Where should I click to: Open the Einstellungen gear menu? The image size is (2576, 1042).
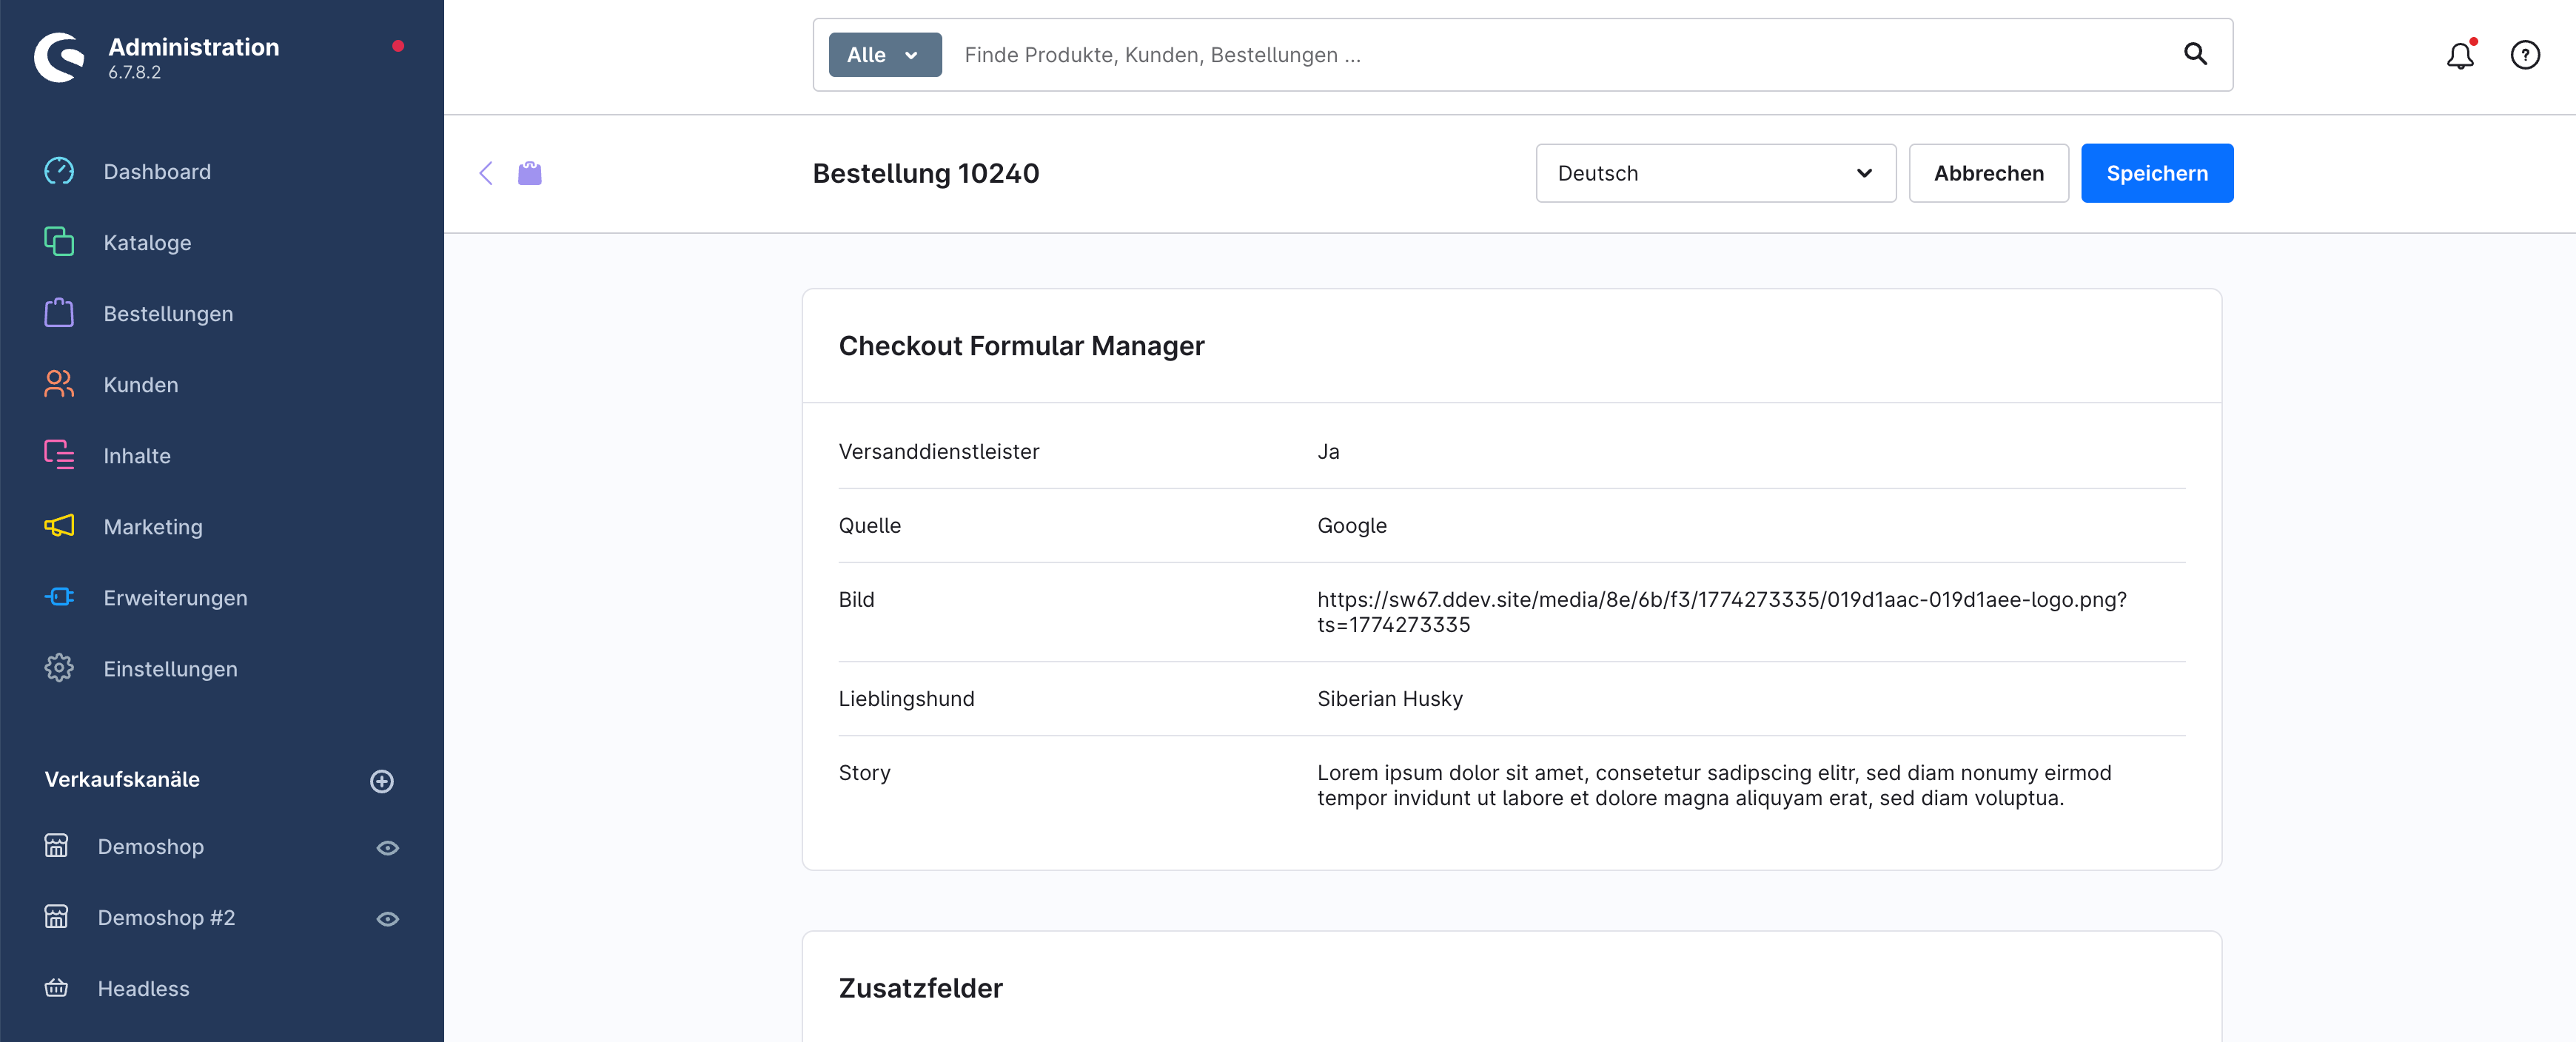point(170,668)
